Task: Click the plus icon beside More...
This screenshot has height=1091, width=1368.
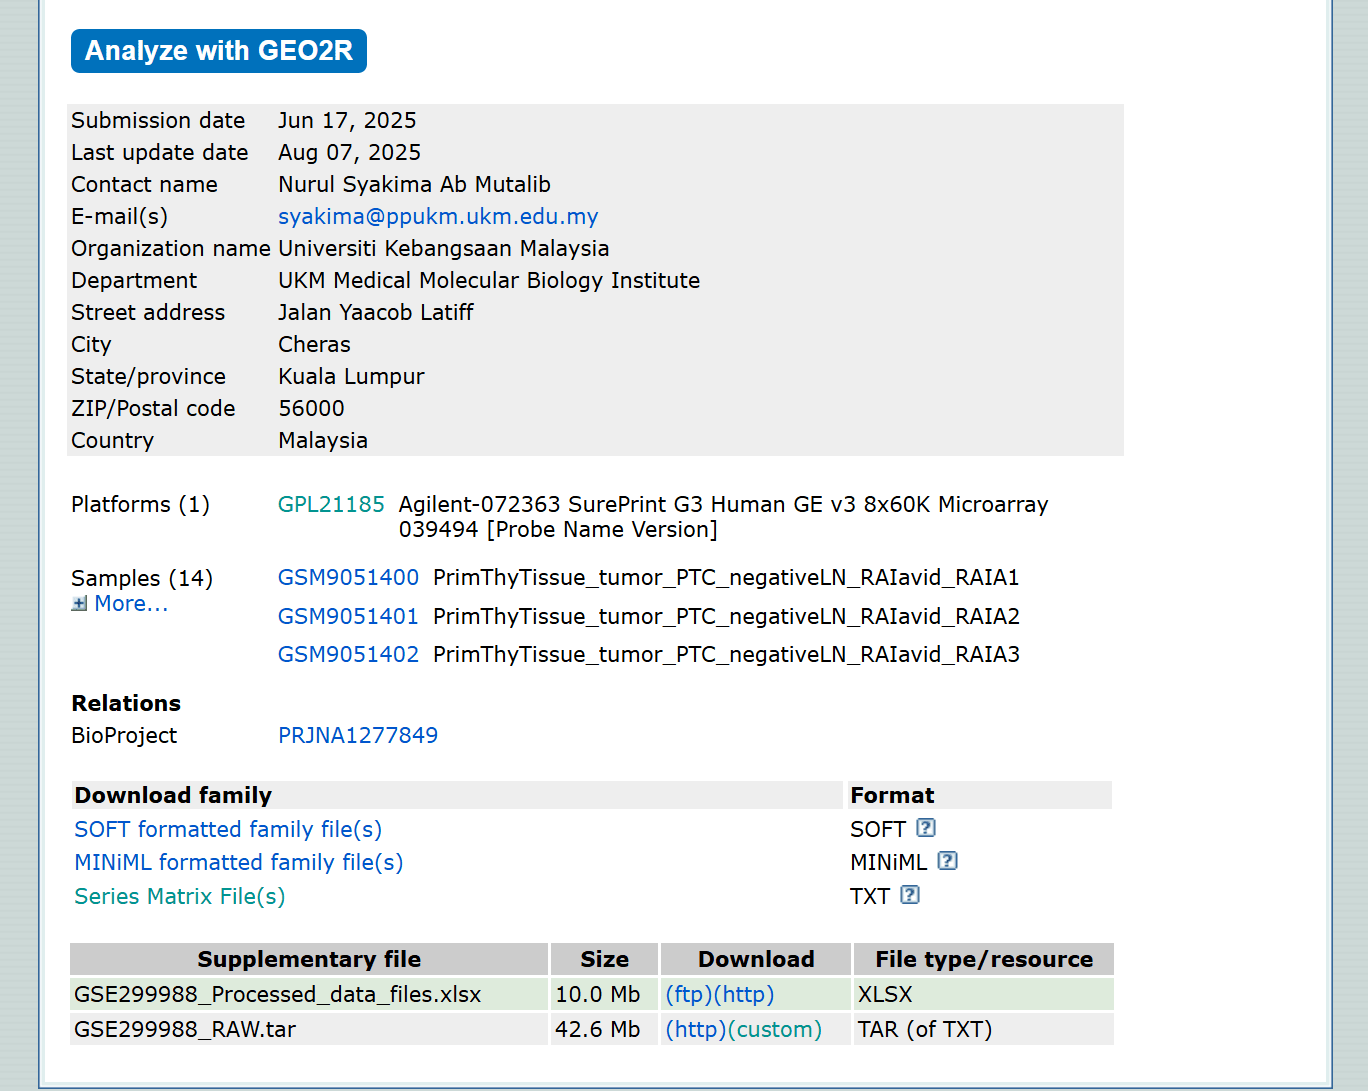Action: pyautogui.click(x=79, y=604)
